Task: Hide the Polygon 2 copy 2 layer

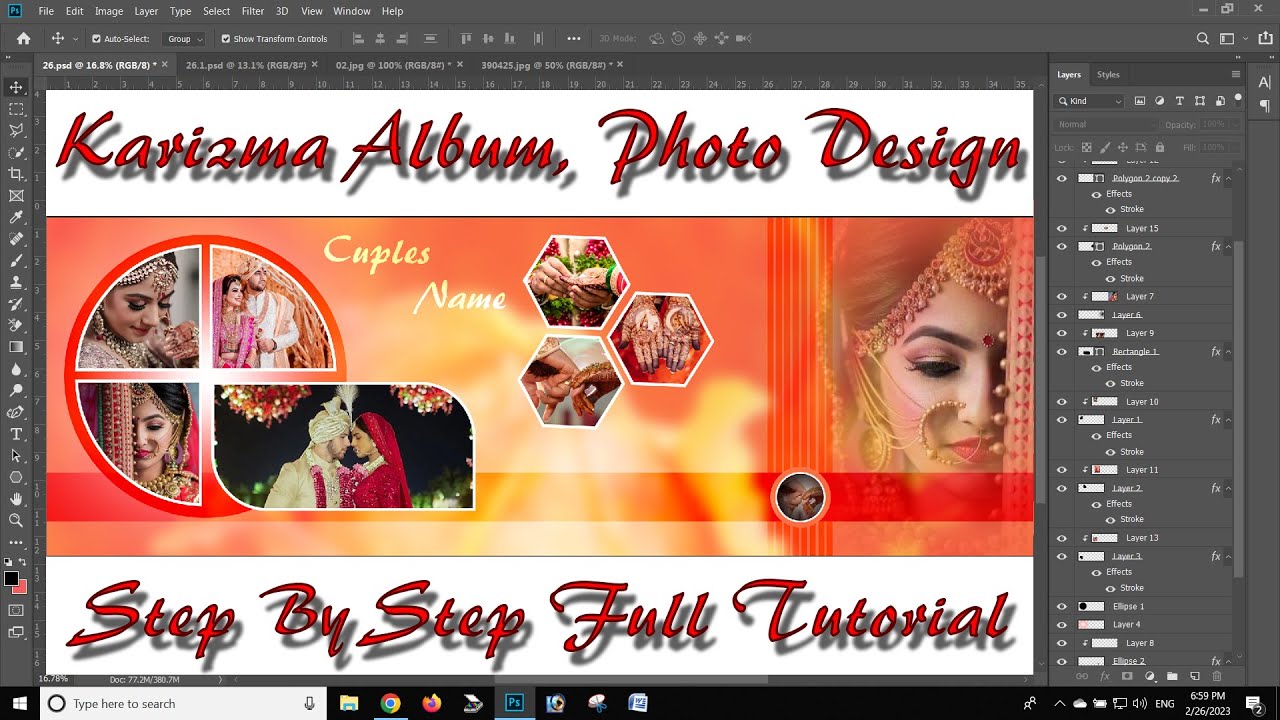Action: pyautogui.click(x=1062, y=178)
